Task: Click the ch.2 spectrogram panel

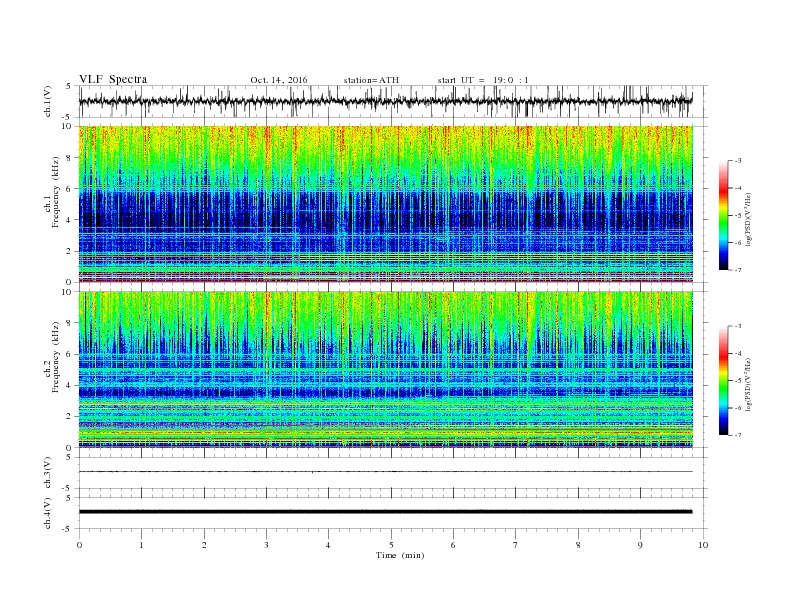Action: (385, 369)
